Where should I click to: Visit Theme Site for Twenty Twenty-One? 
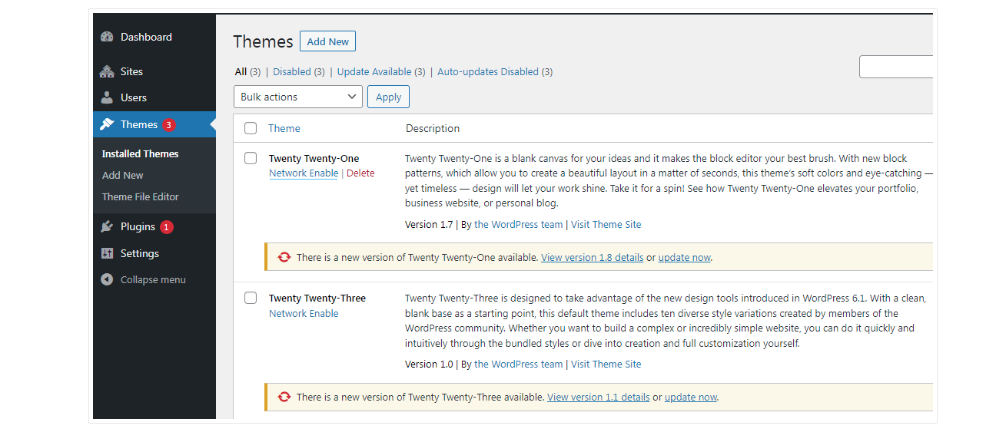606,224
